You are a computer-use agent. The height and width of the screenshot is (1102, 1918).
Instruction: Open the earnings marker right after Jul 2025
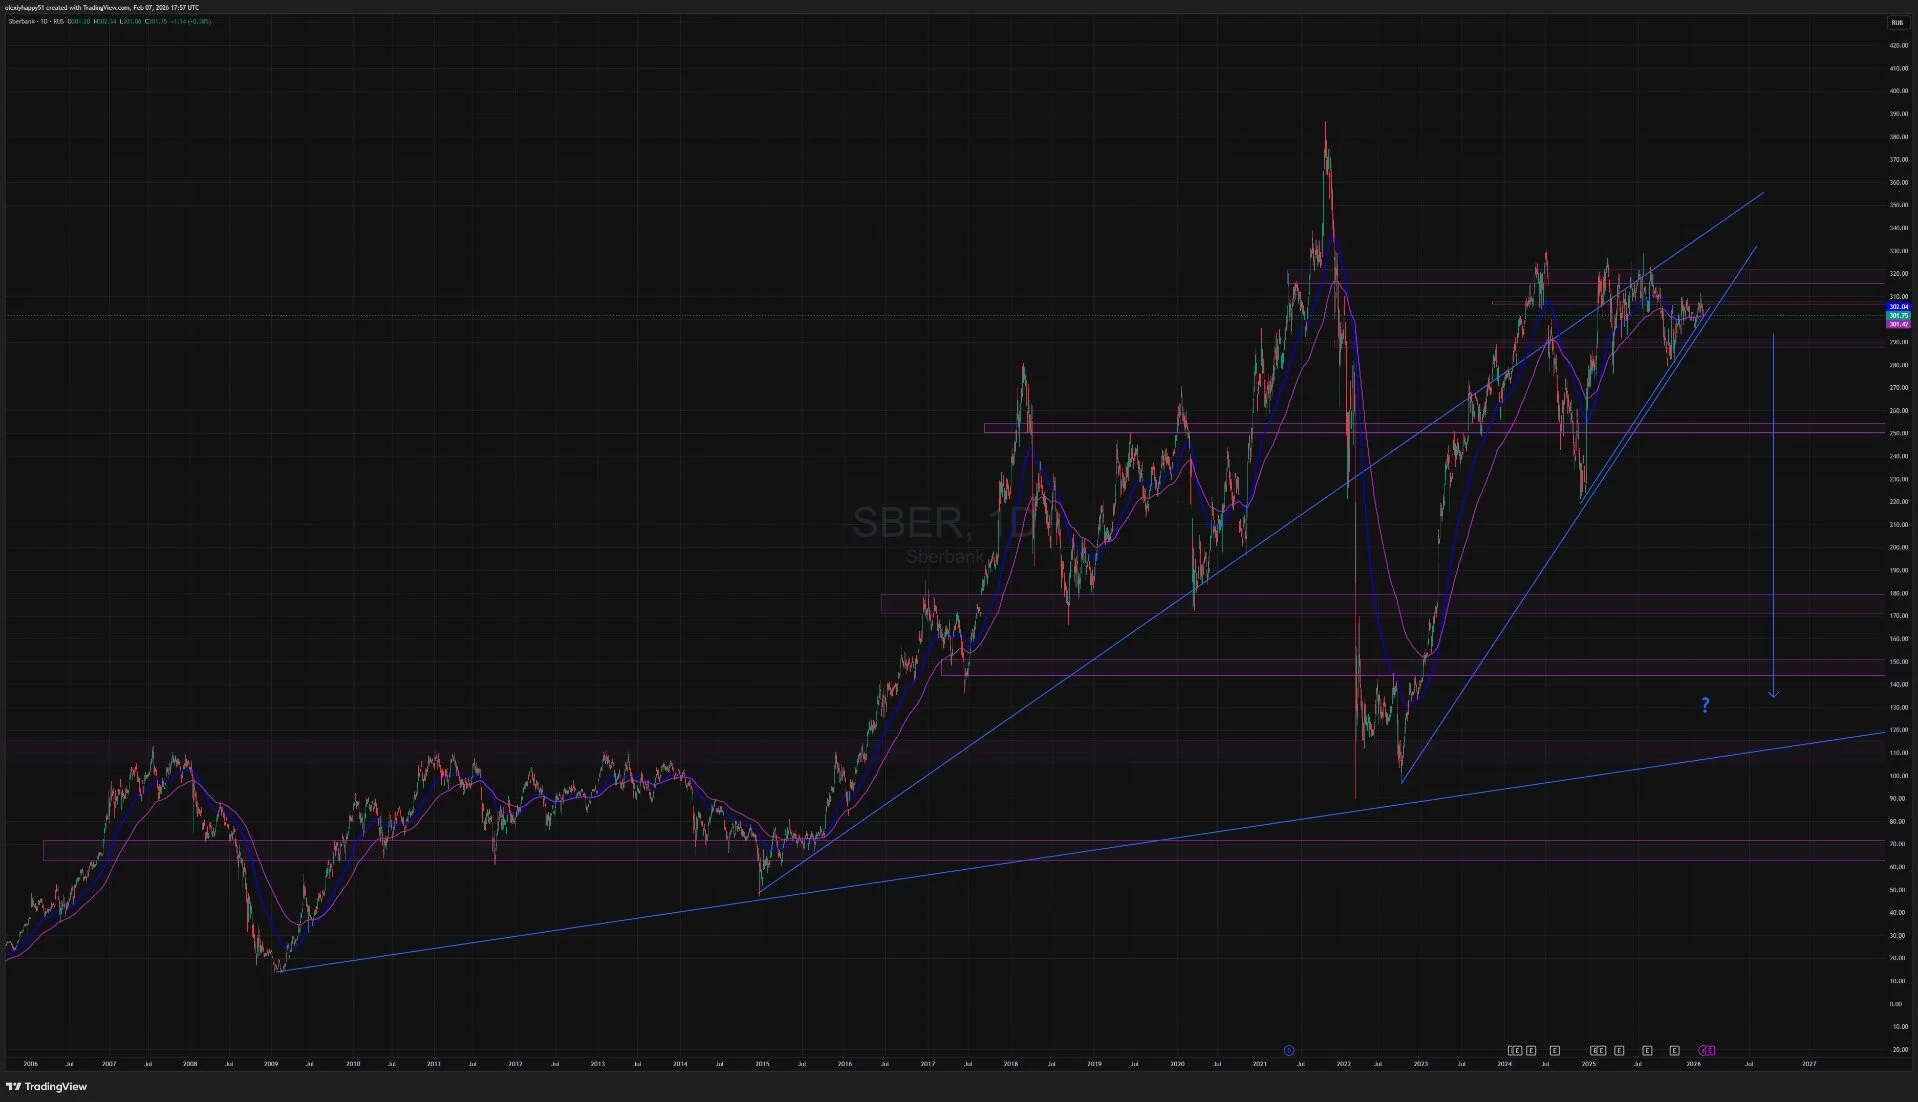(x=1647, y=1050)
